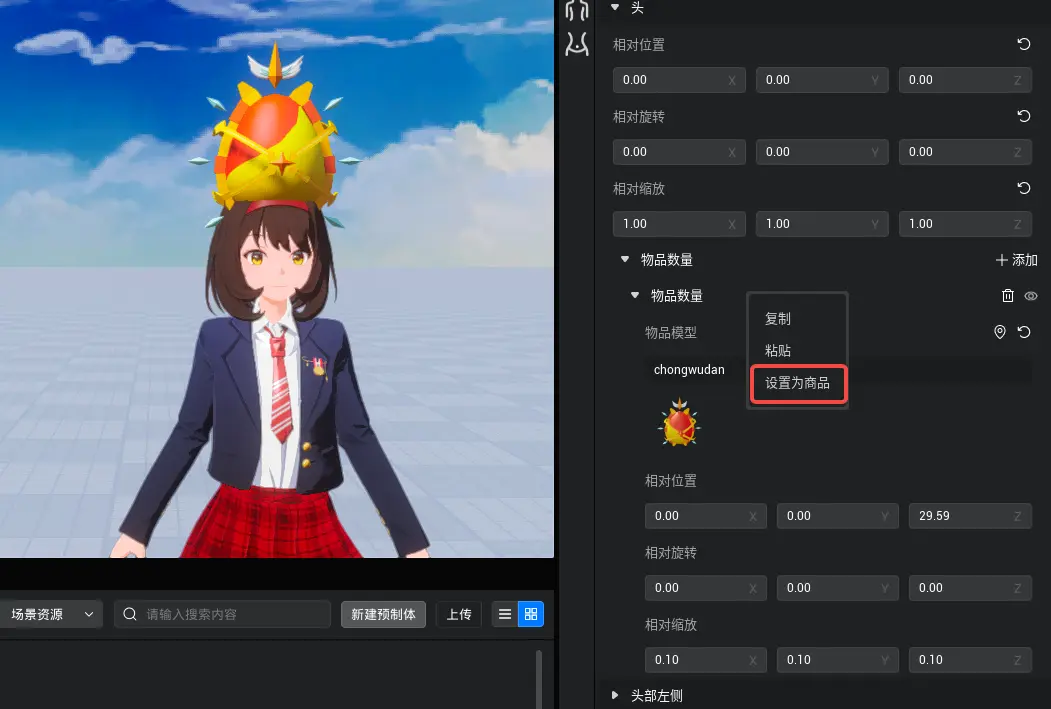Screen dimensions: 1051x709
Task: Click the 新建预制体 button
Action: (383, 614)
